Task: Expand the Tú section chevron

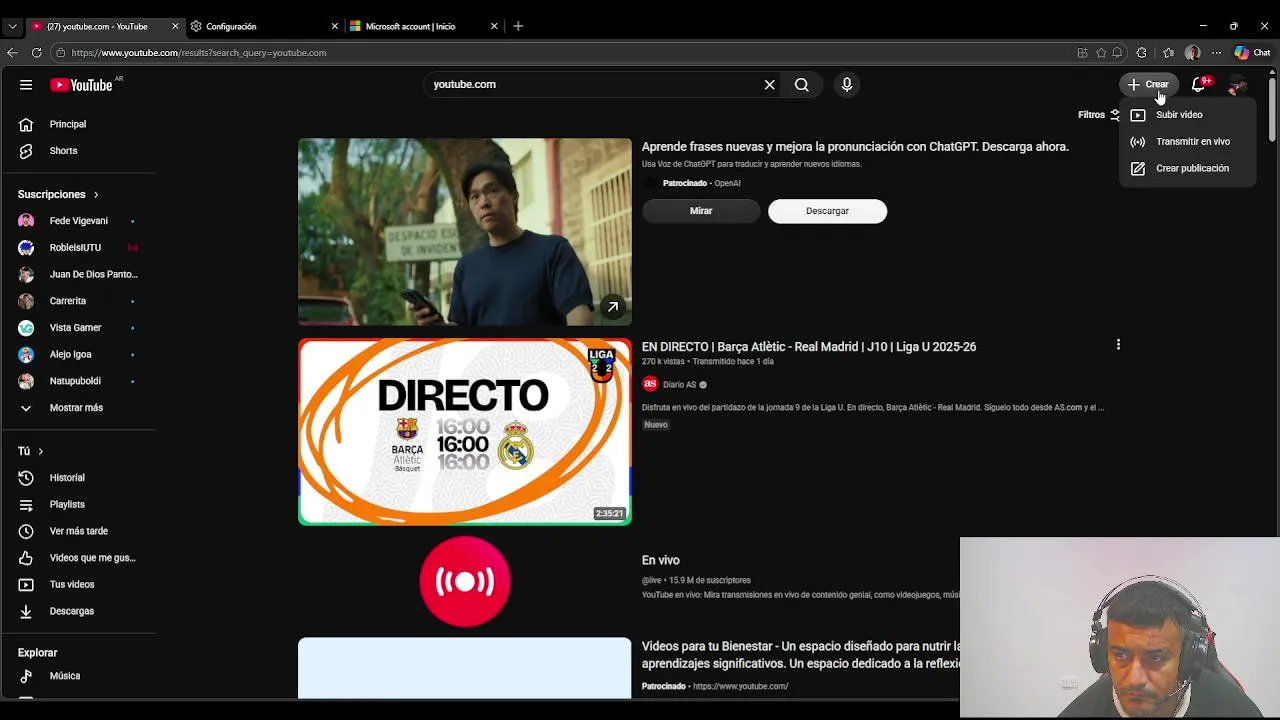Action: click(x=40, y=452)
